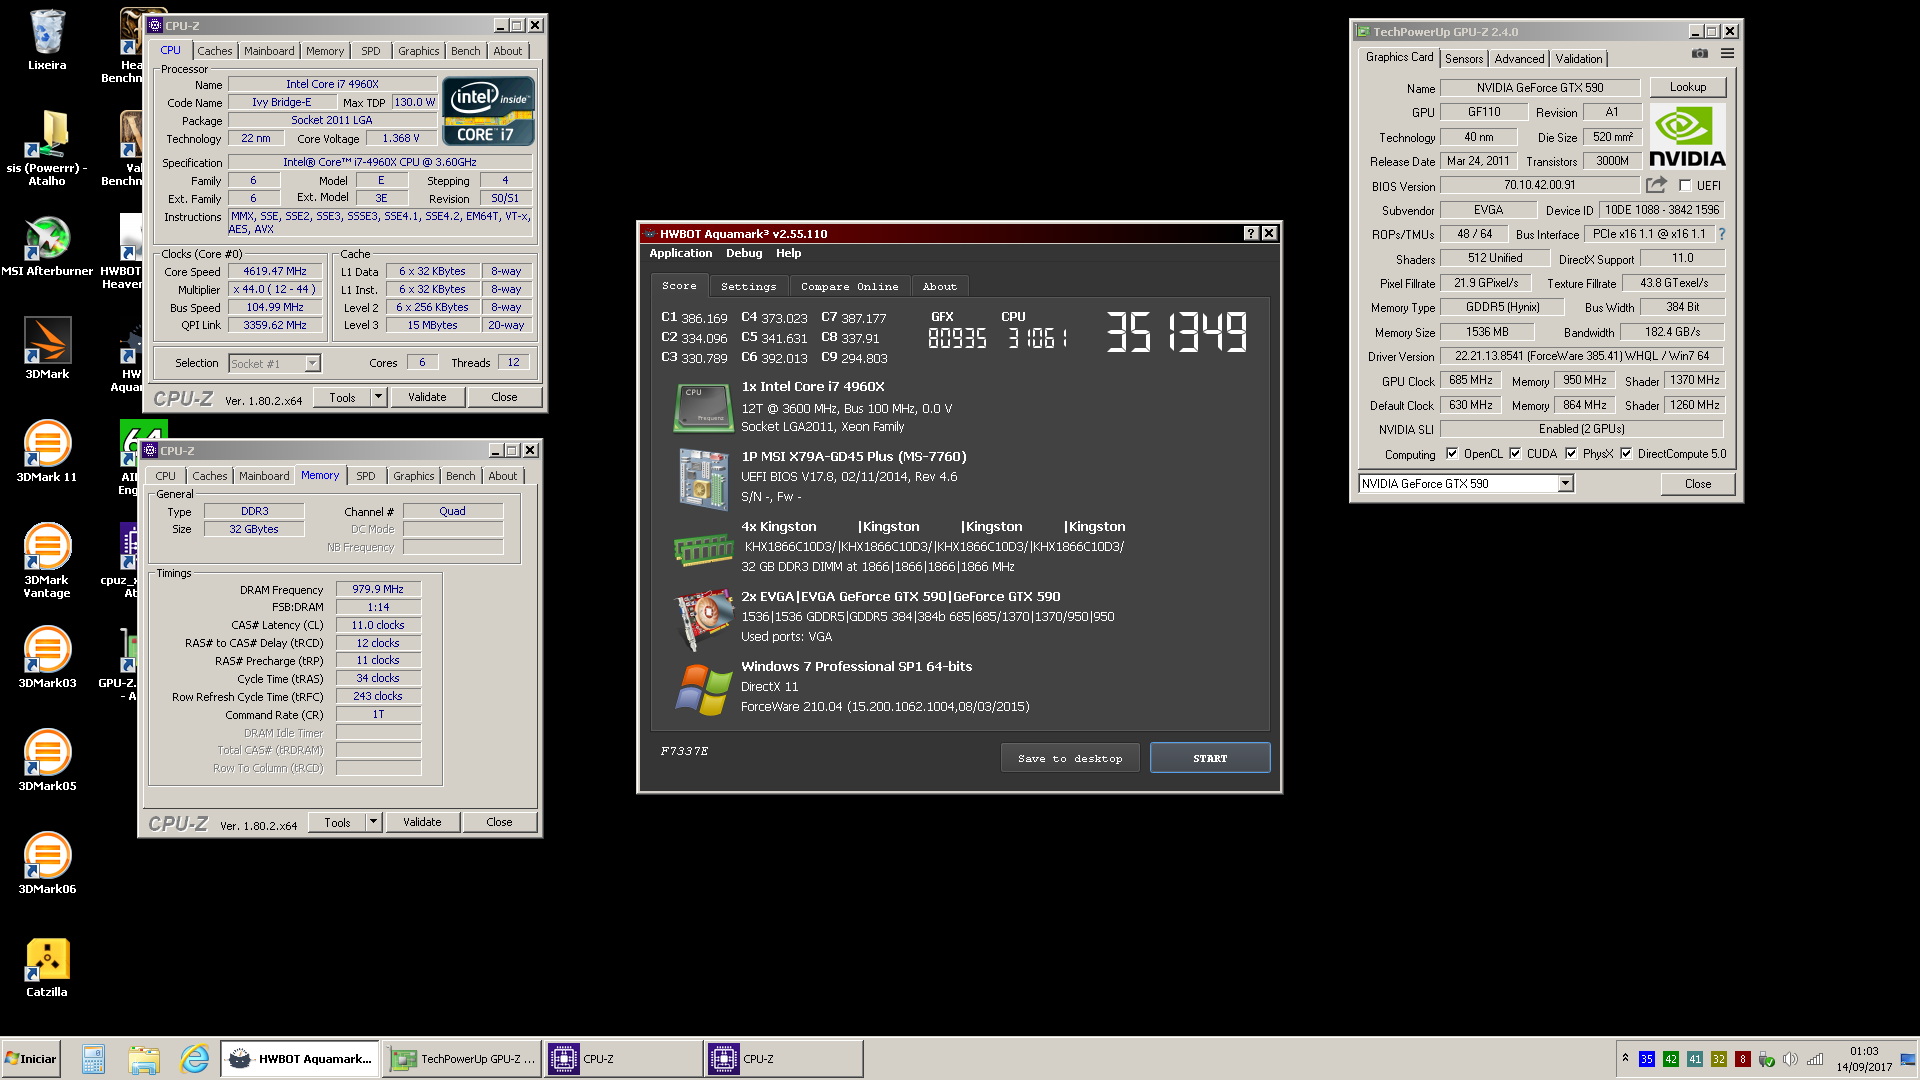Open the Catzilla desktop shortcut

pyautogui.click(x=47, y=967)
